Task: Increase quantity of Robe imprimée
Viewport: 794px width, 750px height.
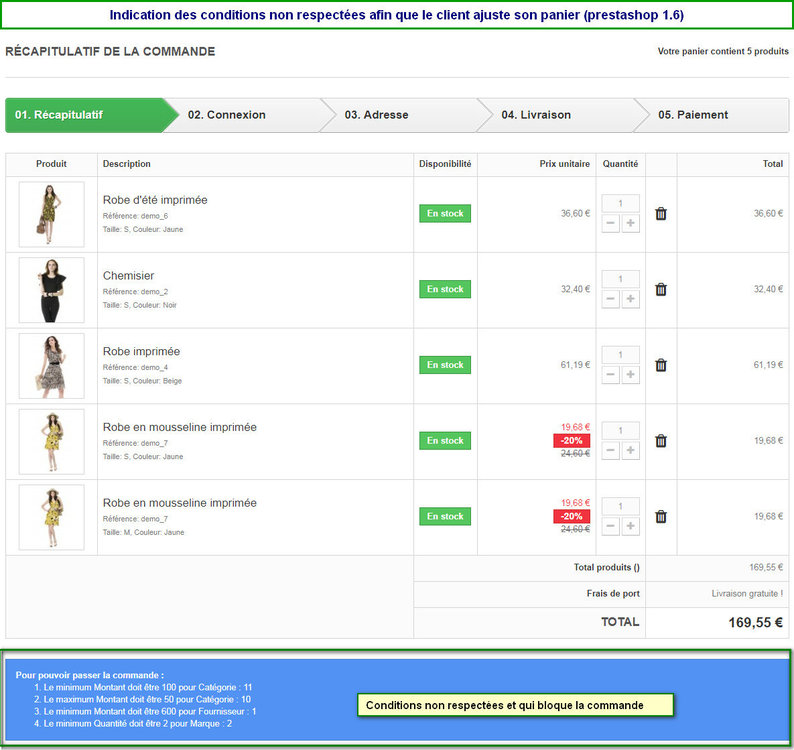Action: pos(630,374)
